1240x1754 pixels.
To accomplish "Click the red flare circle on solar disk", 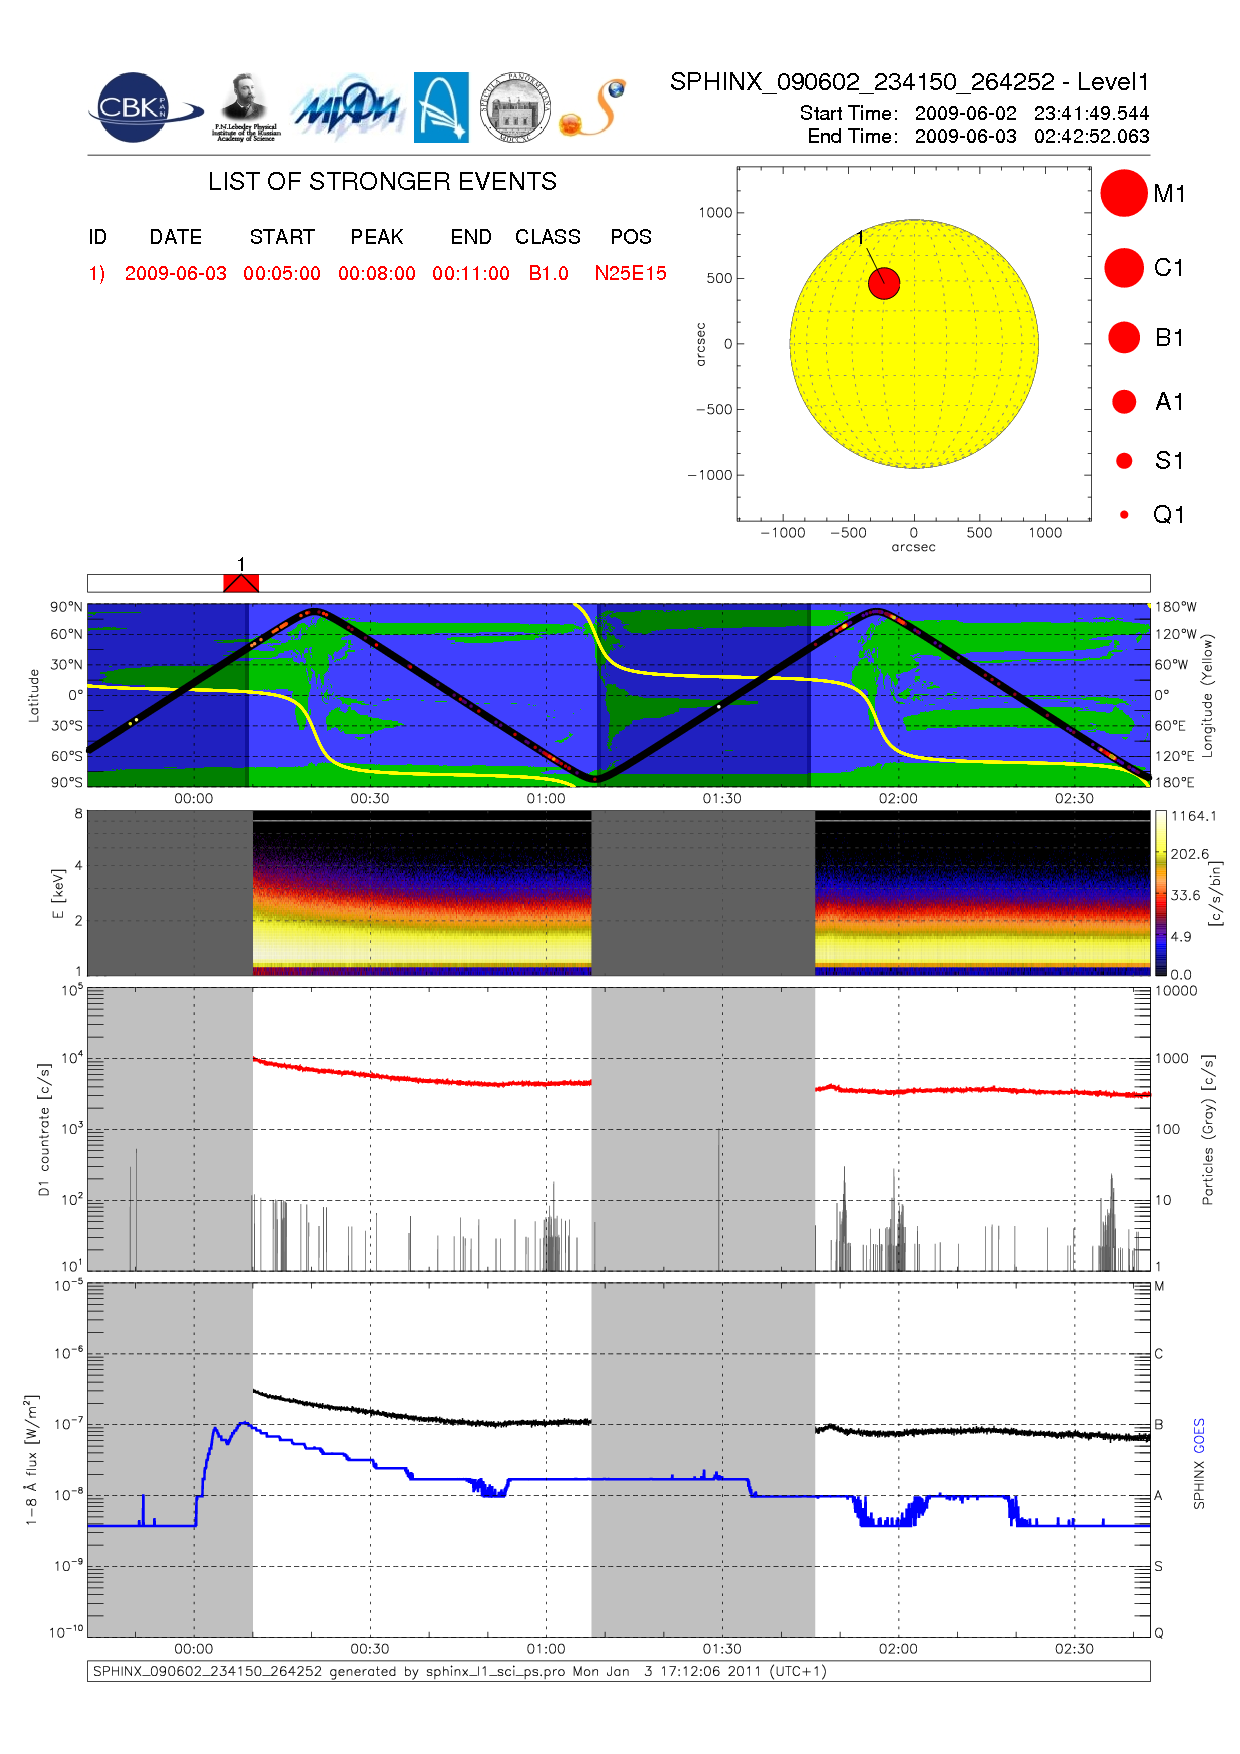I will [884, 283].
